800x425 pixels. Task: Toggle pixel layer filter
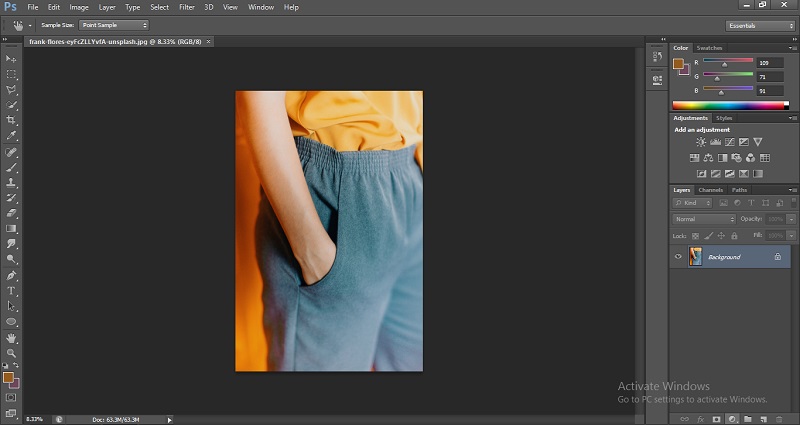[x=723, y=203]
